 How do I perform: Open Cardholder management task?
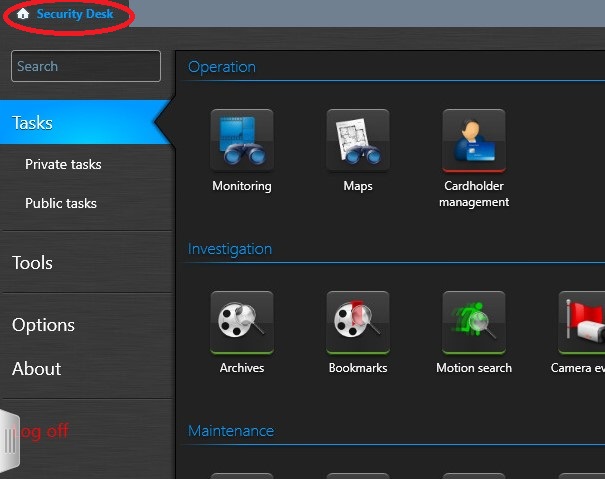(x=473, y=141)
